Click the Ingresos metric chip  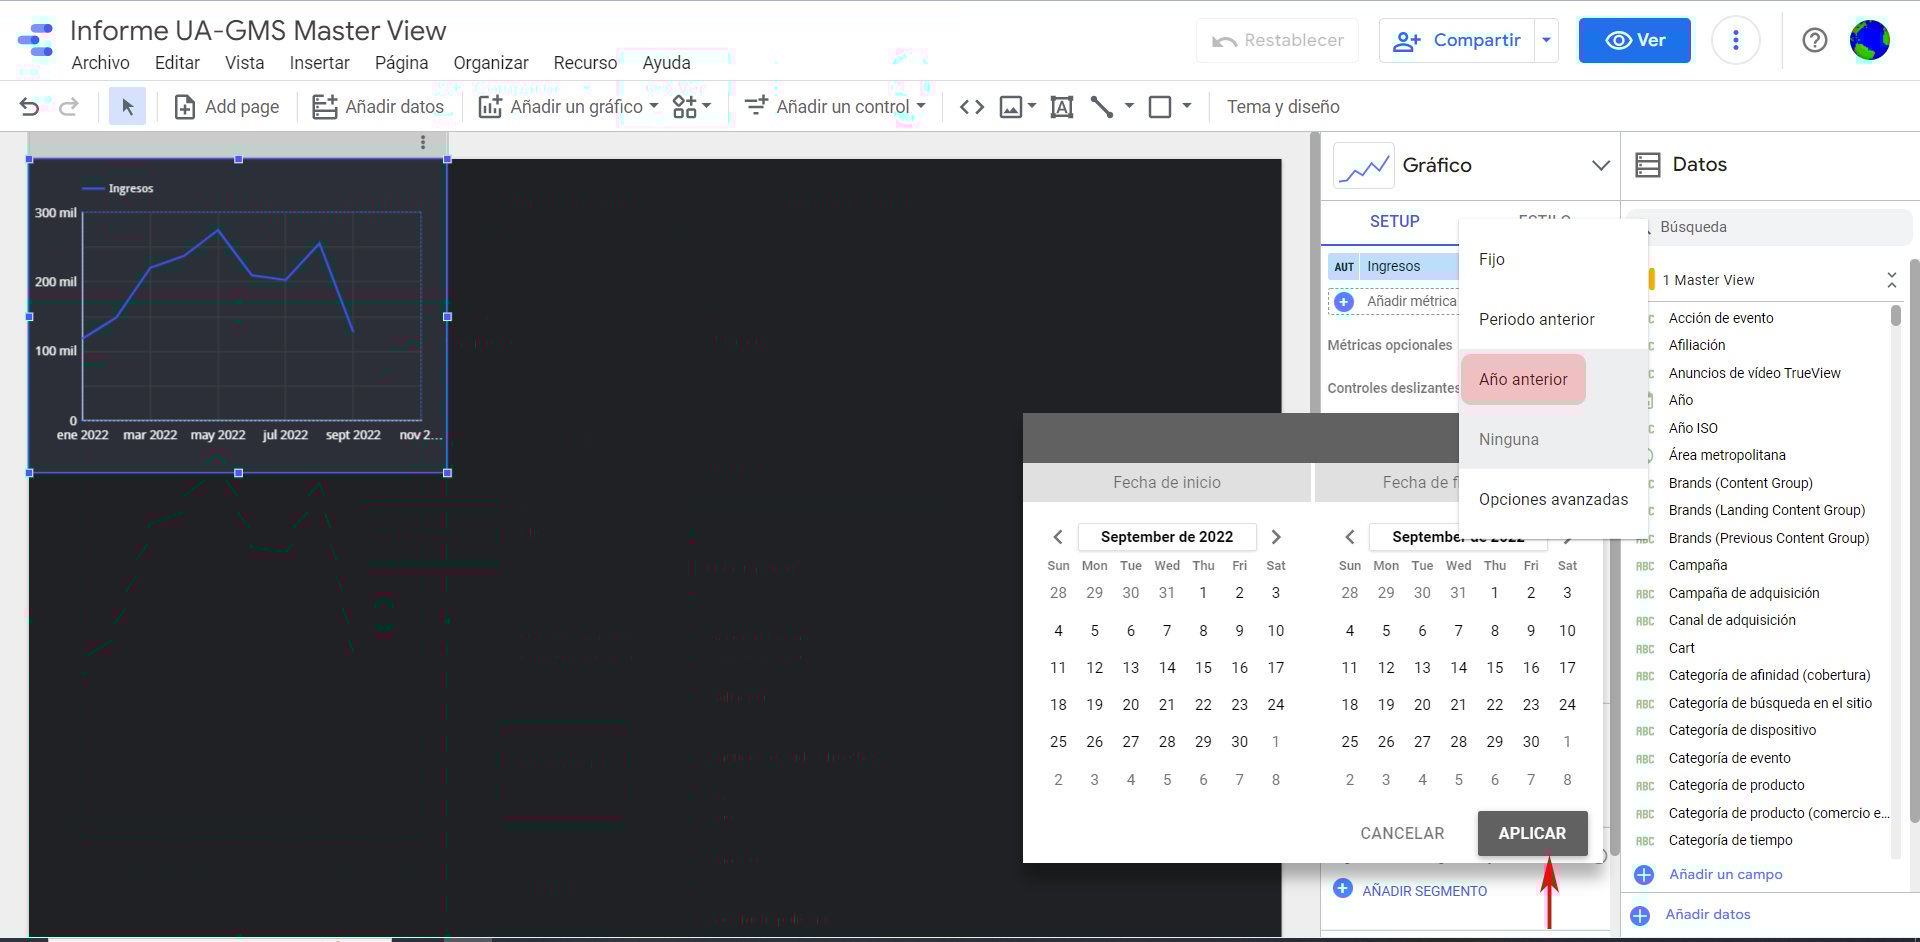(x=1393, y=266)
